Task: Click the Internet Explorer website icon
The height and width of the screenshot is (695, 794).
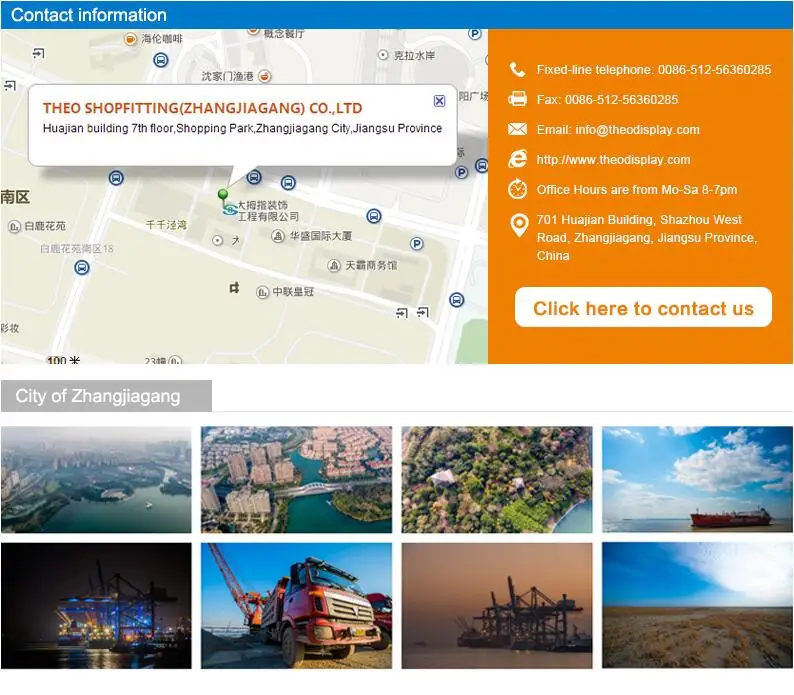Action: point(517,159)
